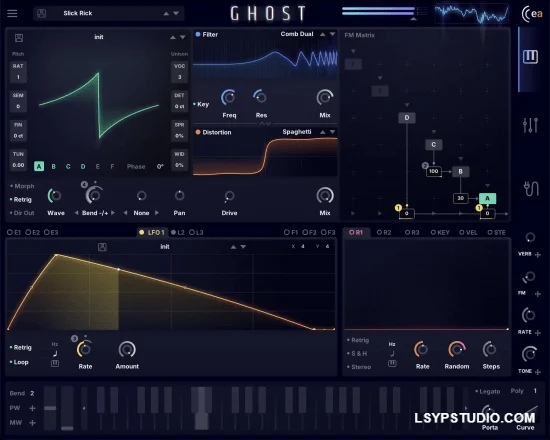Toggle filter Key tracking
Screen dimensions: 550x440
pyautogui.click(x=201, y=104)
